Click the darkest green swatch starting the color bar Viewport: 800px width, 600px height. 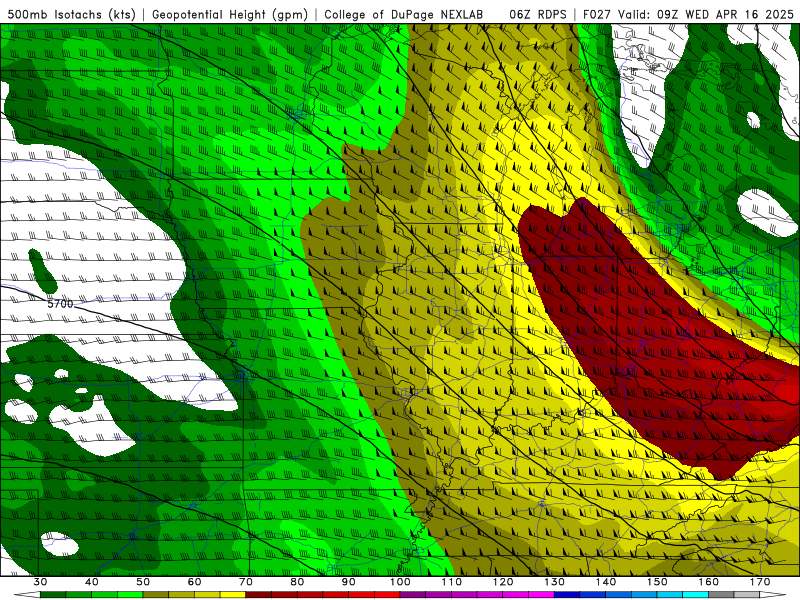(53, 595)
